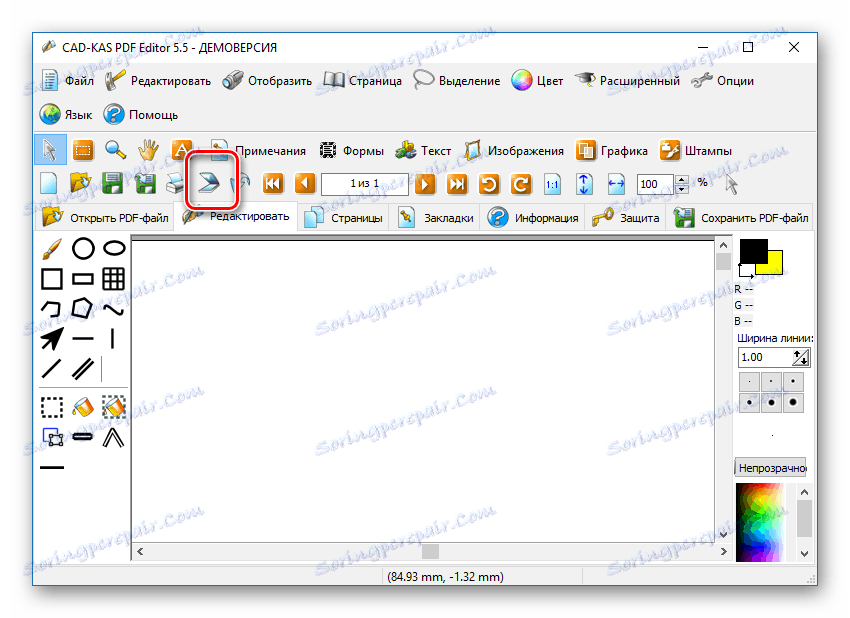850x618 pixels.
Task: Switch to the Информация tab
Action: click(532, 218)
